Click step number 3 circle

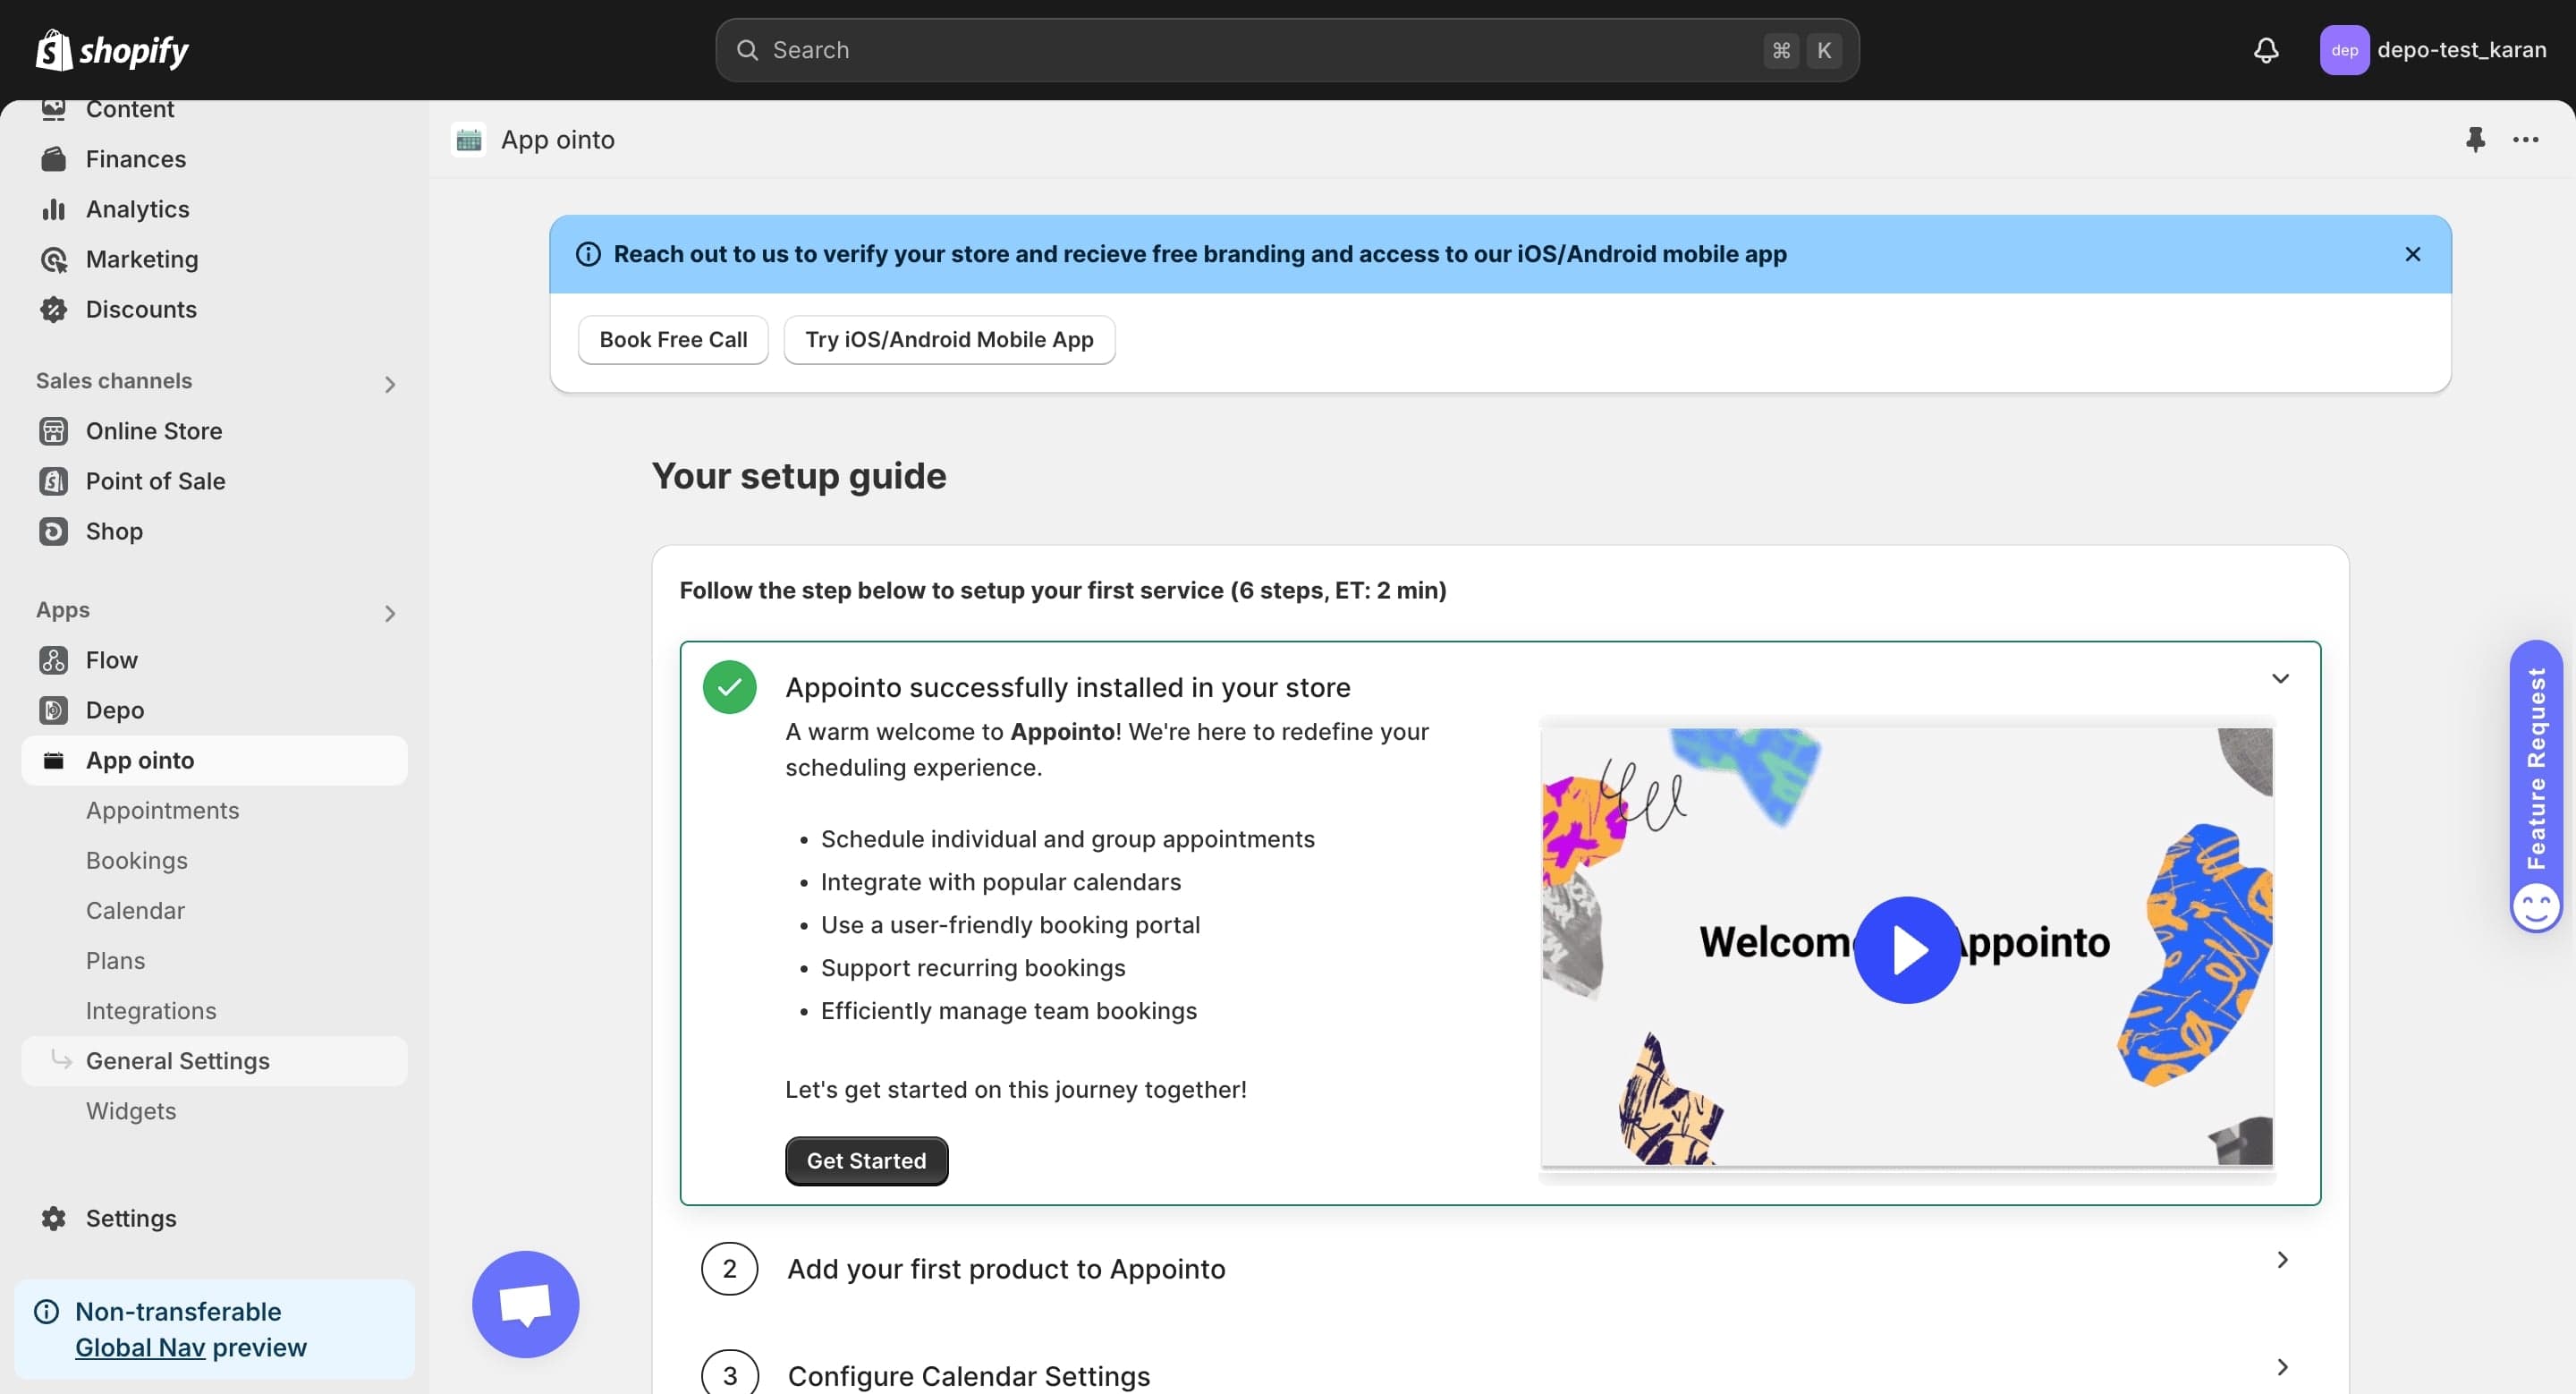(730, 1375)
